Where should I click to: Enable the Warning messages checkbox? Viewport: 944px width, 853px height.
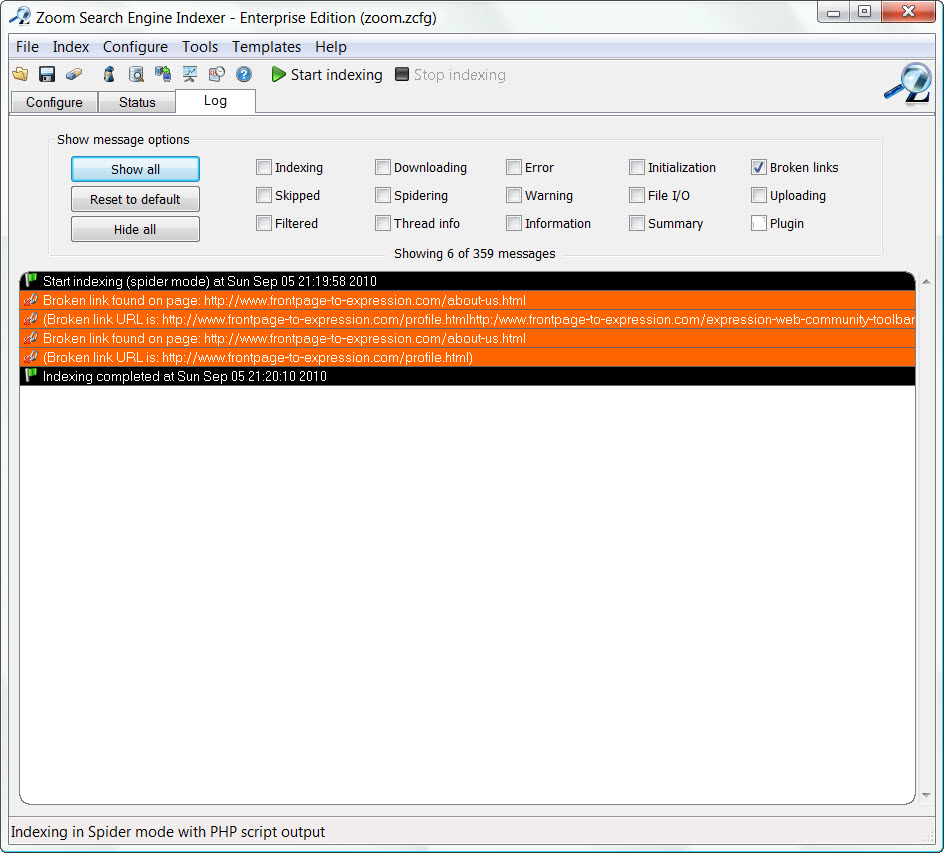click(514, 195)
